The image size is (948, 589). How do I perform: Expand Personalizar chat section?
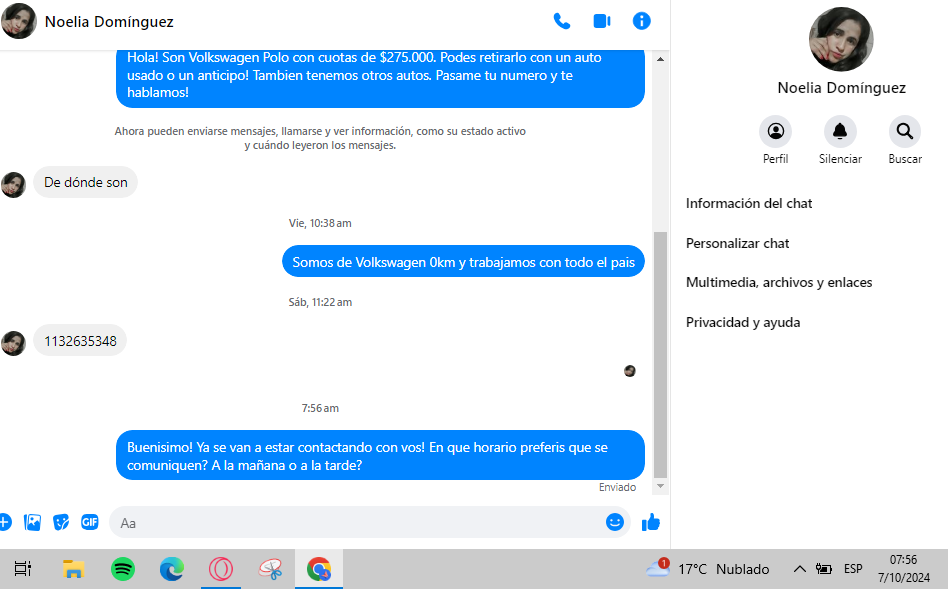point(737,243)
